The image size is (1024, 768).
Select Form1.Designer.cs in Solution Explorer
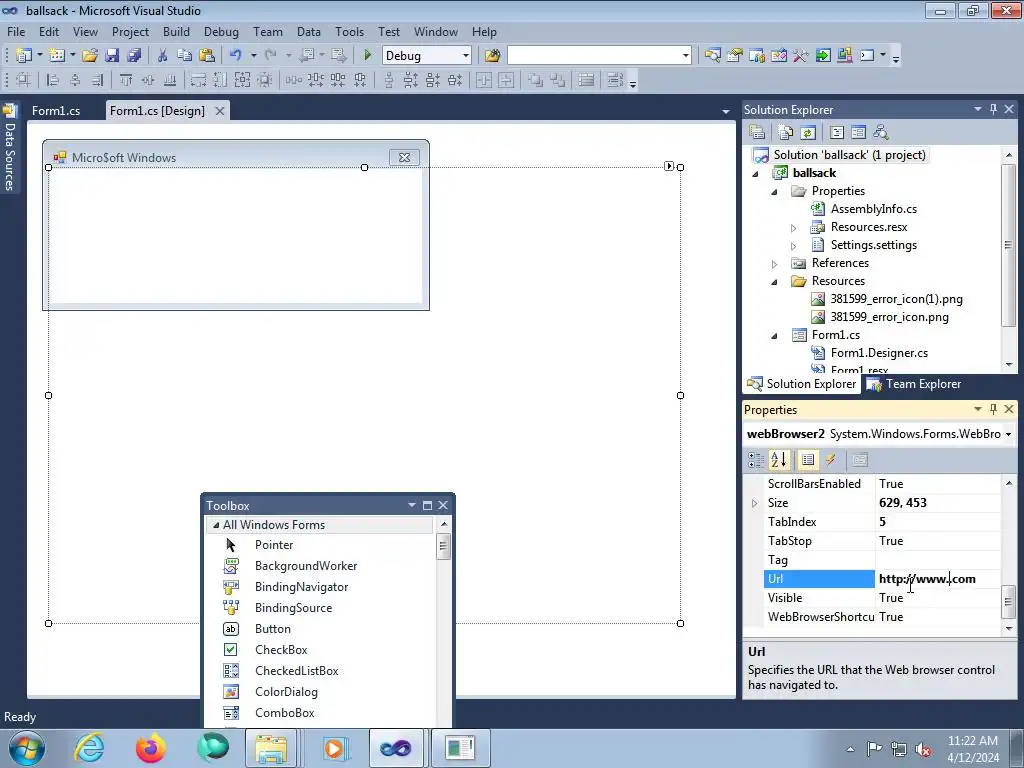pos(879,353)
